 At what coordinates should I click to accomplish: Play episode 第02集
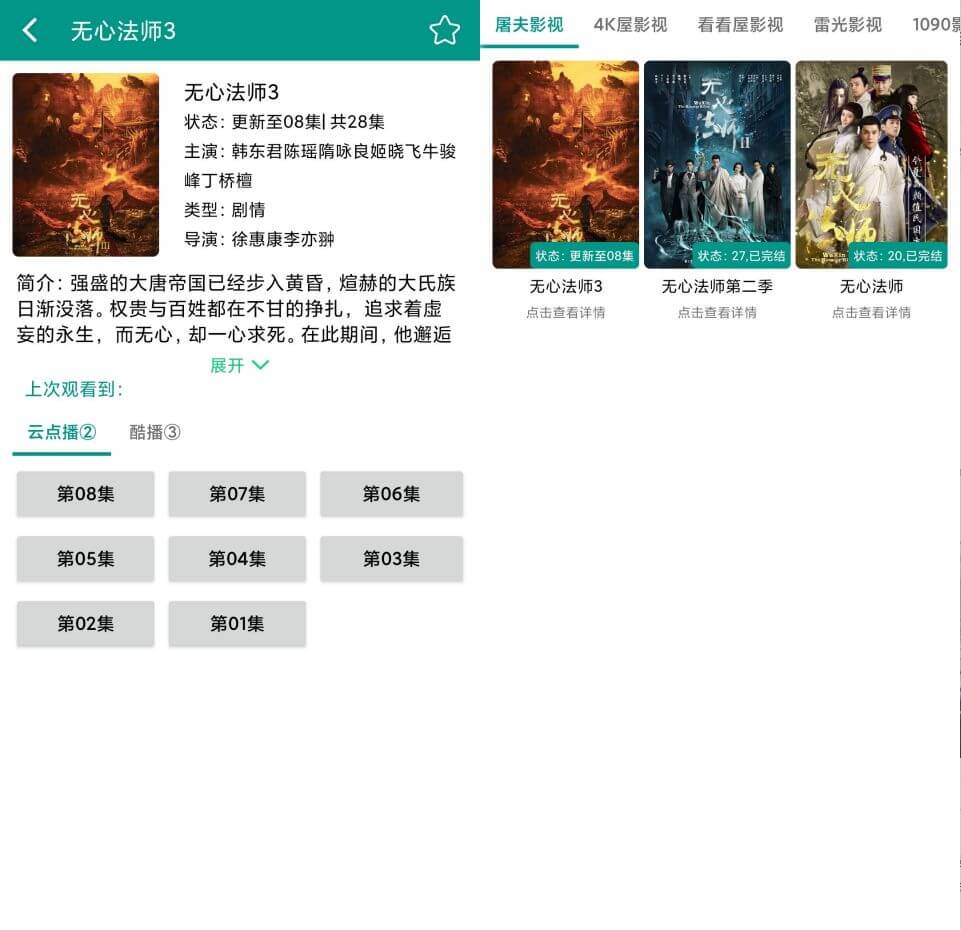pos(85,624)
